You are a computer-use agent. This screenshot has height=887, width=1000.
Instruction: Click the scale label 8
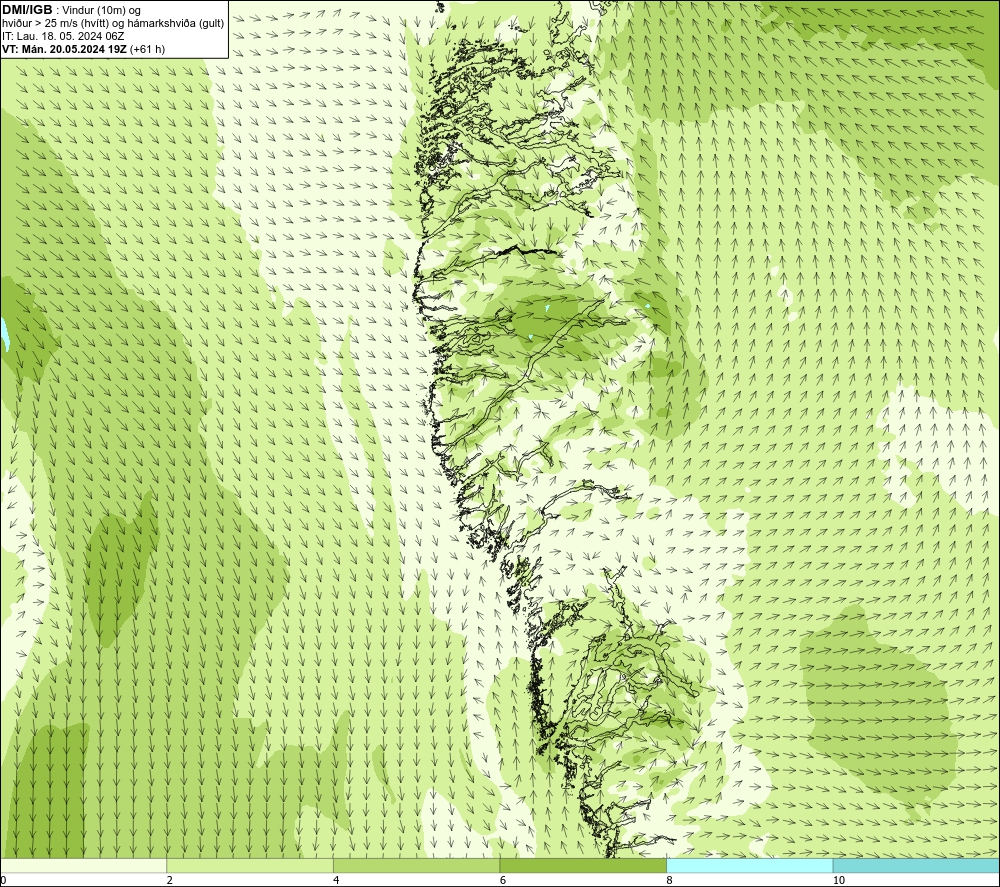[x=669, y=880]
